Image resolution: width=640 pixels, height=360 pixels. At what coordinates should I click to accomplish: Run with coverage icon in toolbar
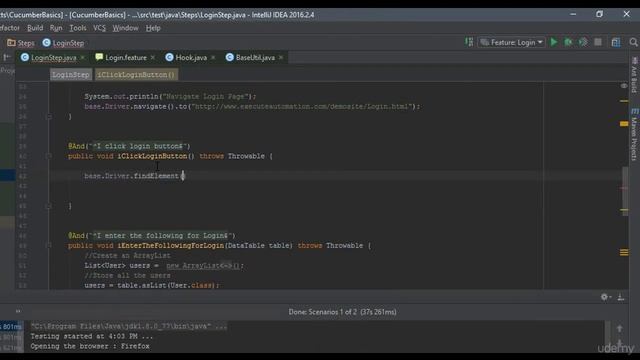point(583,42)
